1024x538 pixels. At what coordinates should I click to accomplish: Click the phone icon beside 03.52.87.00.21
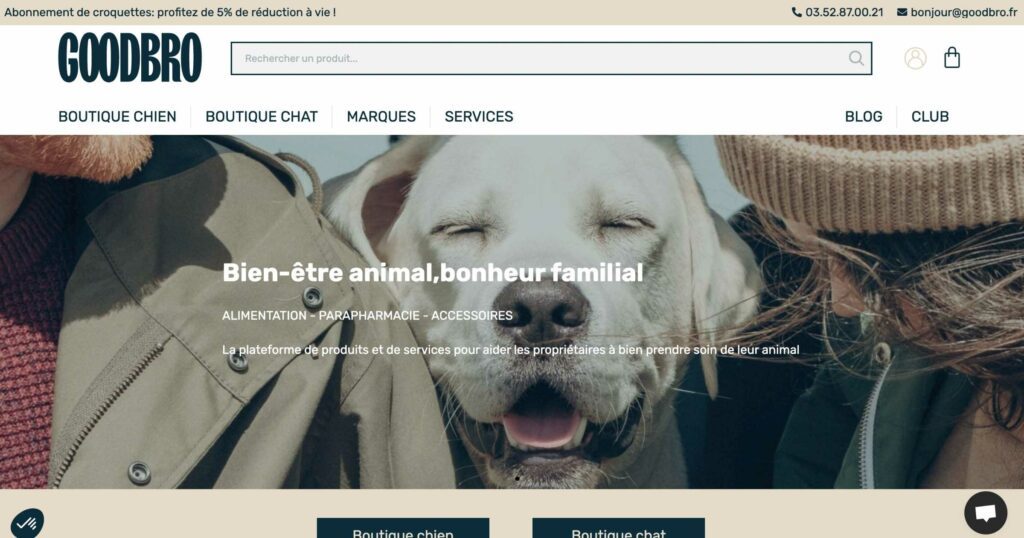coord(797,12)
